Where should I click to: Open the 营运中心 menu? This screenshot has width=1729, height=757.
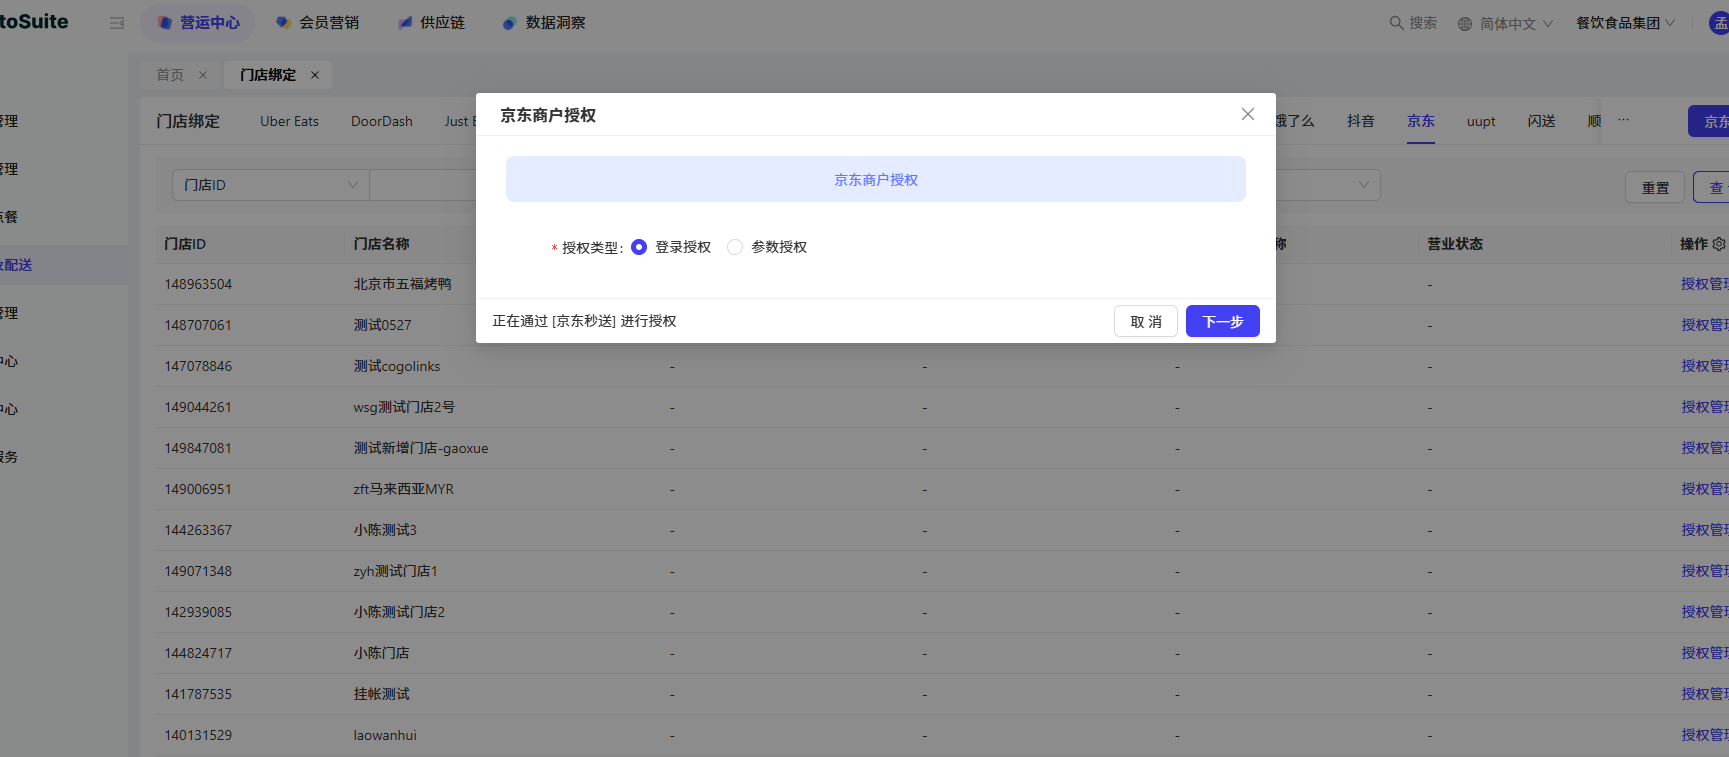point(198,22)
